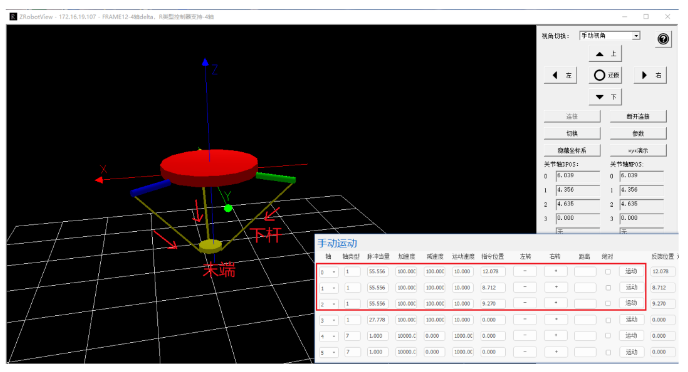Jog axis 1 with its plus button

coord(556,287)
